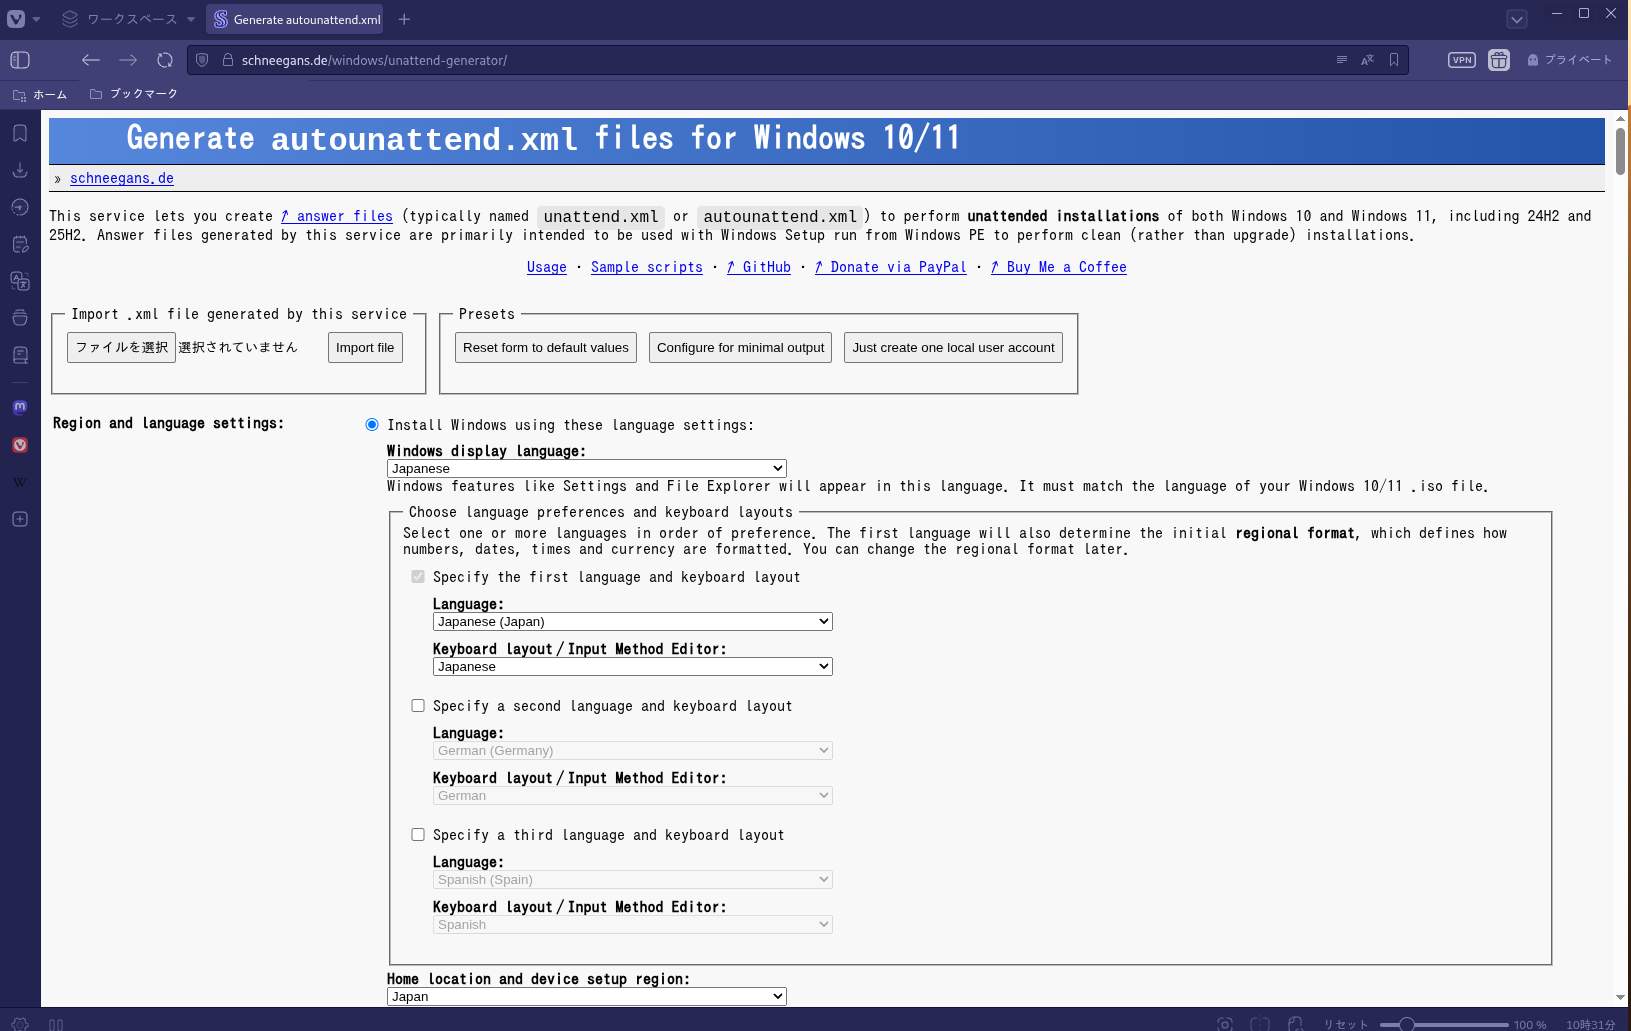1631x1031 pixels.
Task: Click the Reset form to default values button
Action: point(545,348)
